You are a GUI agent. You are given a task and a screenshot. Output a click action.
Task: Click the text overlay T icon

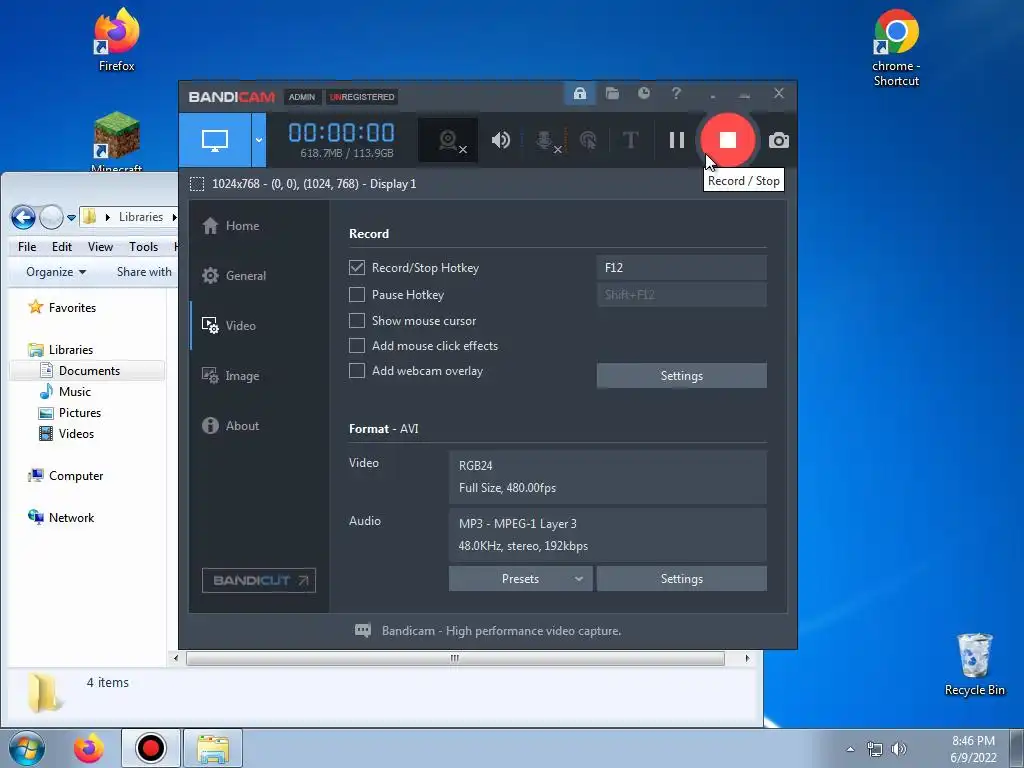pyautogui.click(x=630, y=140)
